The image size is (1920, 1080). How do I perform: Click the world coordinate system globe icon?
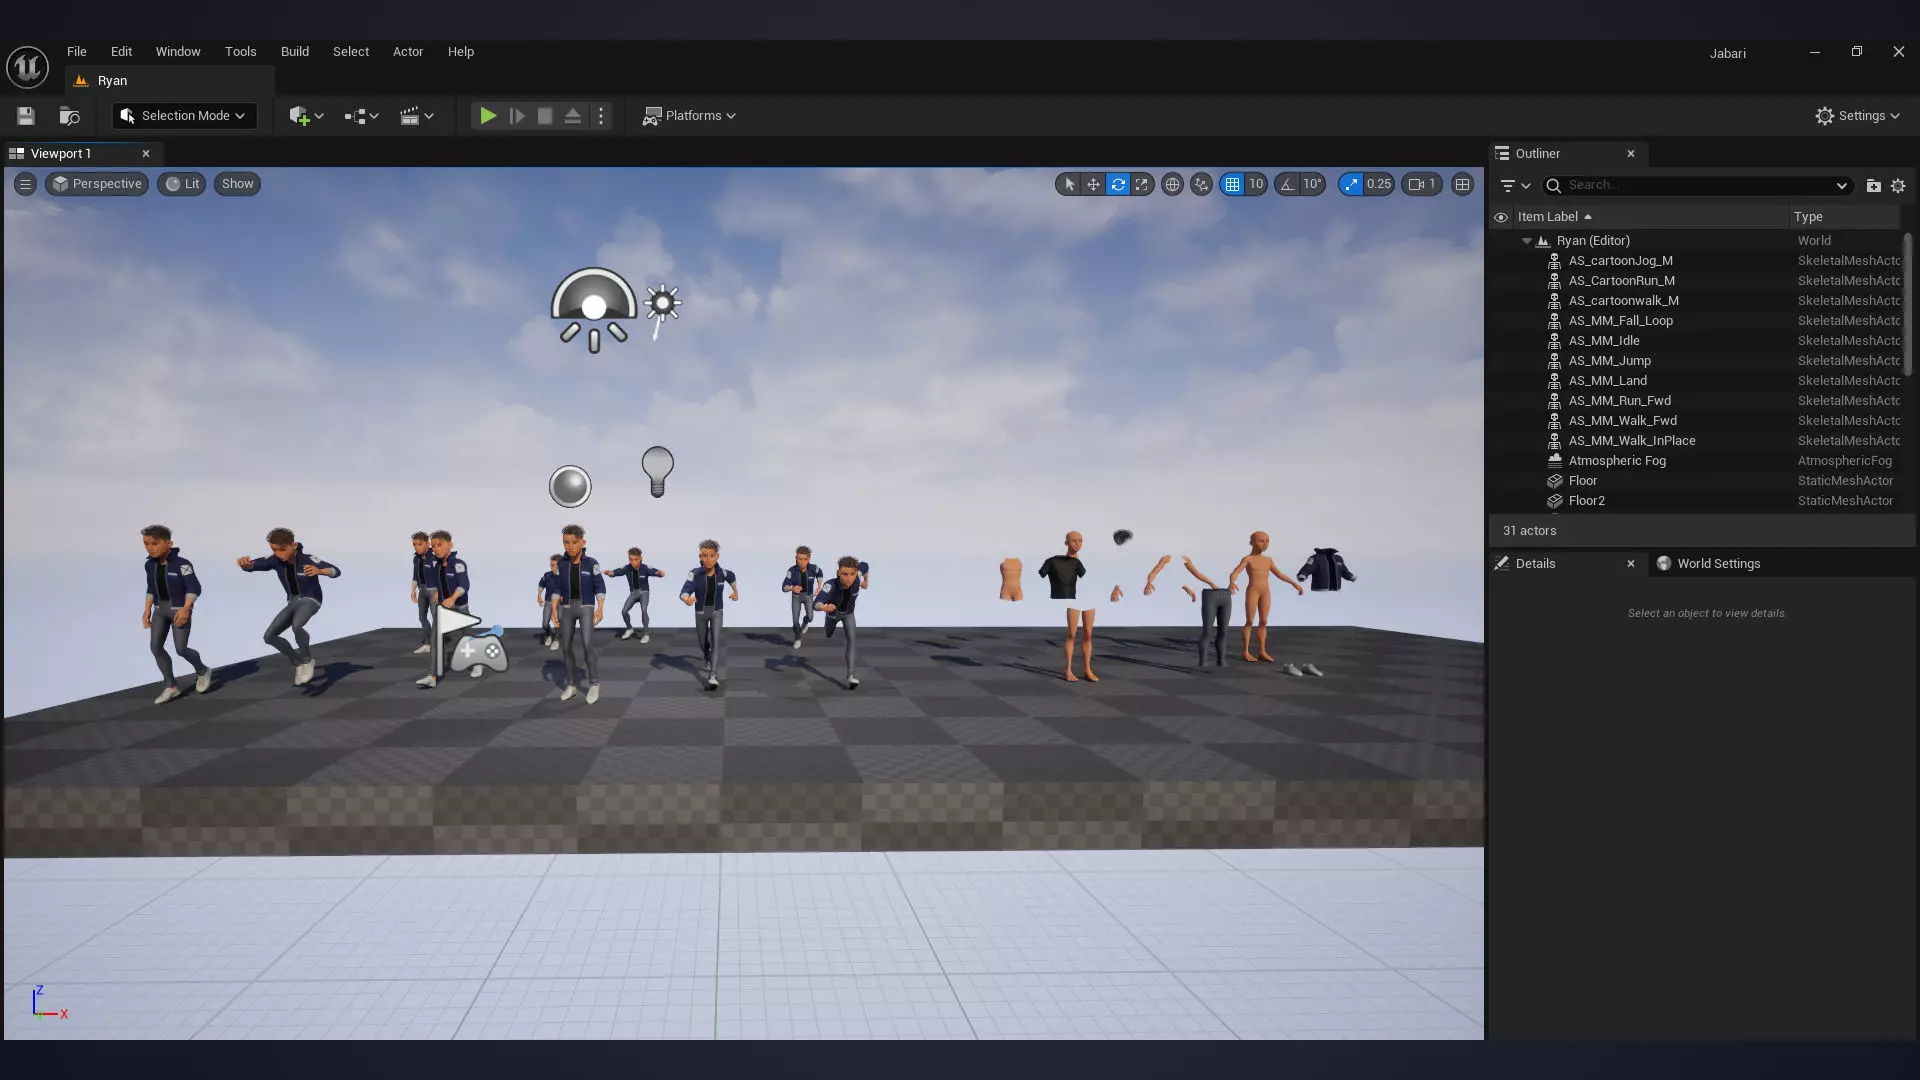point(1172,184)
